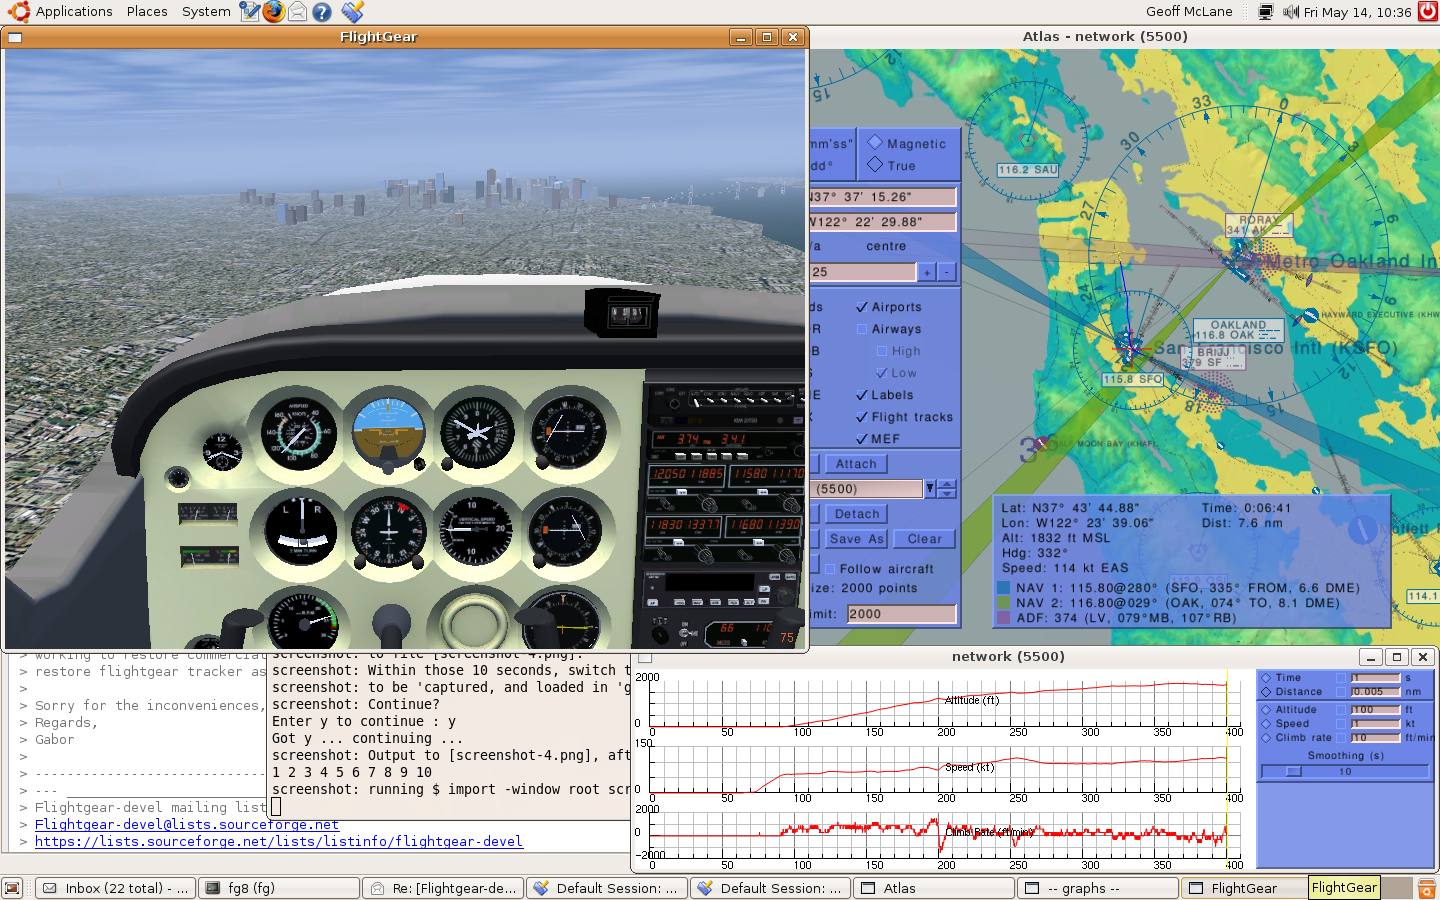Click the Show Desktop icon in taskbar
The height and width of the screenshot is (900, 1440).
12,888
